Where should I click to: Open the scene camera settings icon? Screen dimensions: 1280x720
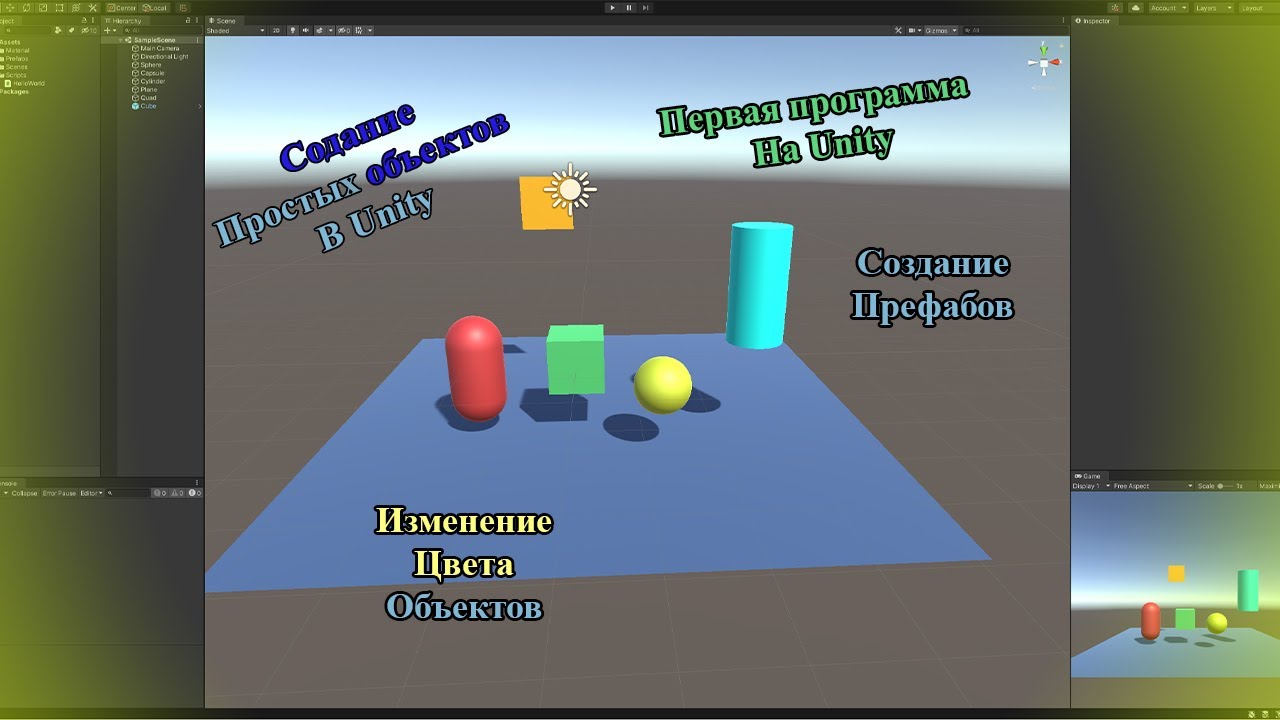[911, 31]
